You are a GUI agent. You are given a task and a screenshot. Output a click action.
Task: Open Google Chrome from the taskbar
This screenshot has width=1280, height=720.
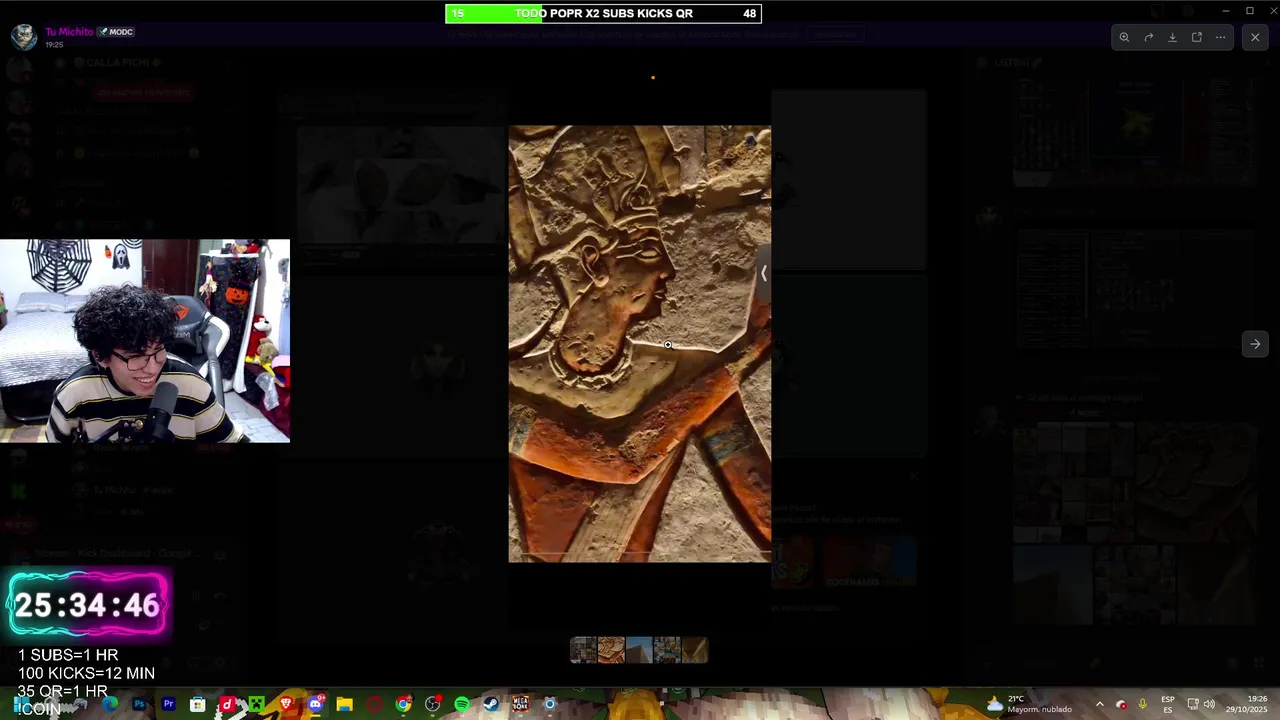403,705
